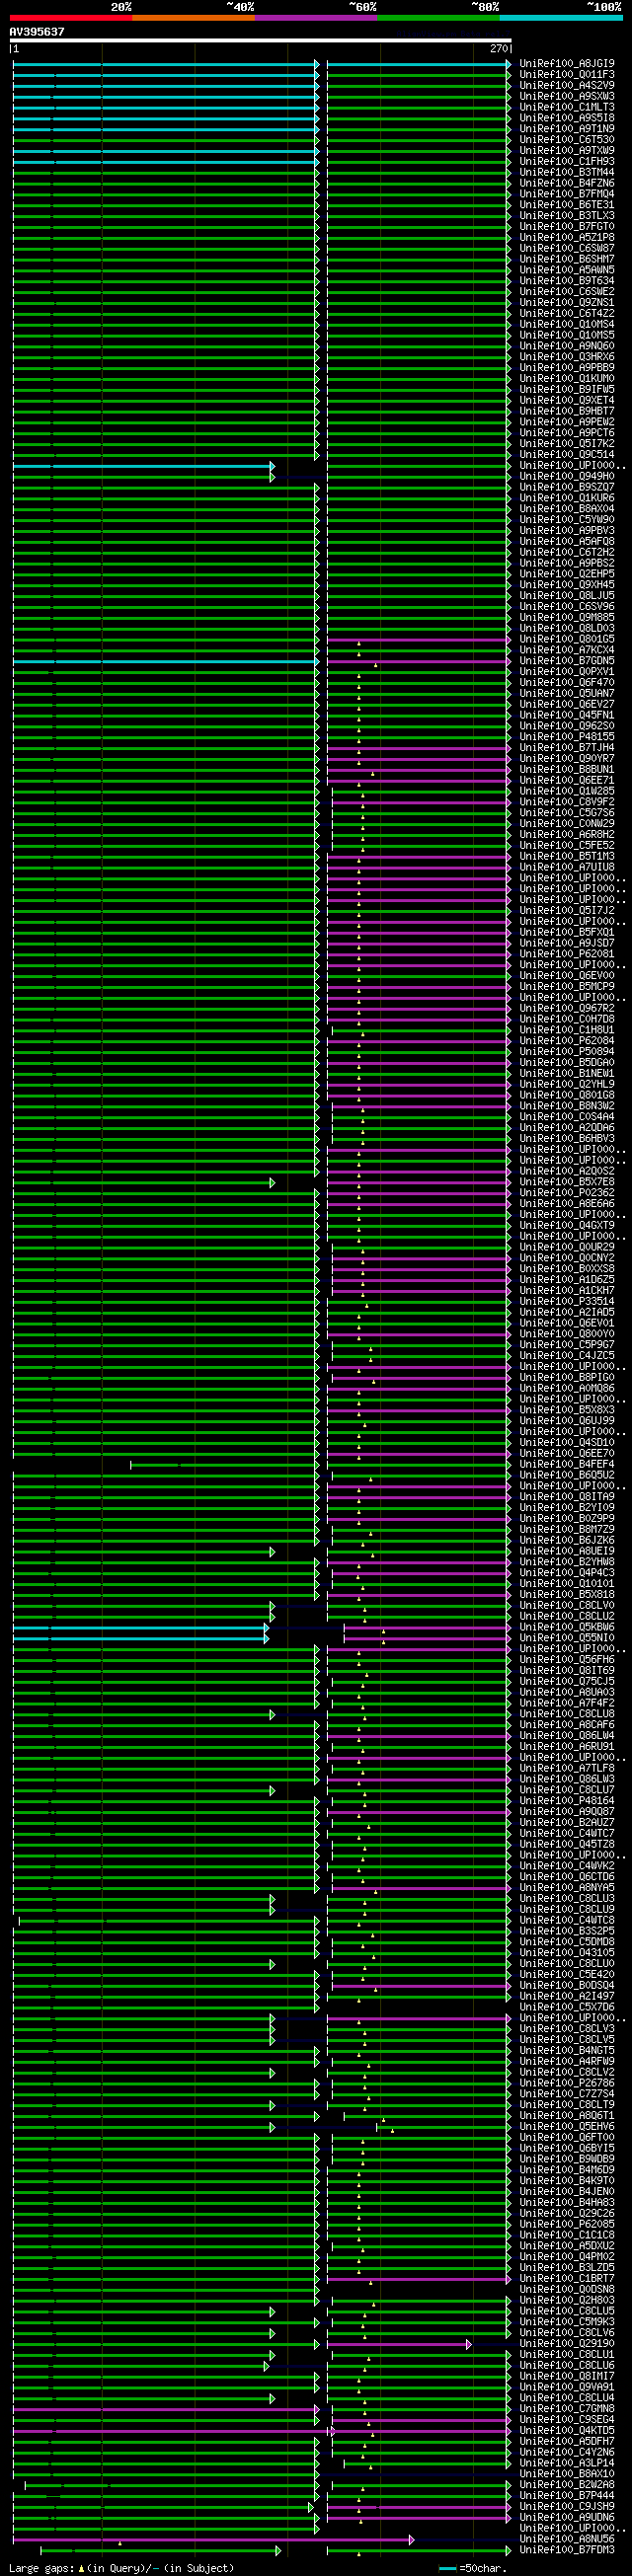
Task: Select label UniRef100_B9T634
Action: [567, 281]
